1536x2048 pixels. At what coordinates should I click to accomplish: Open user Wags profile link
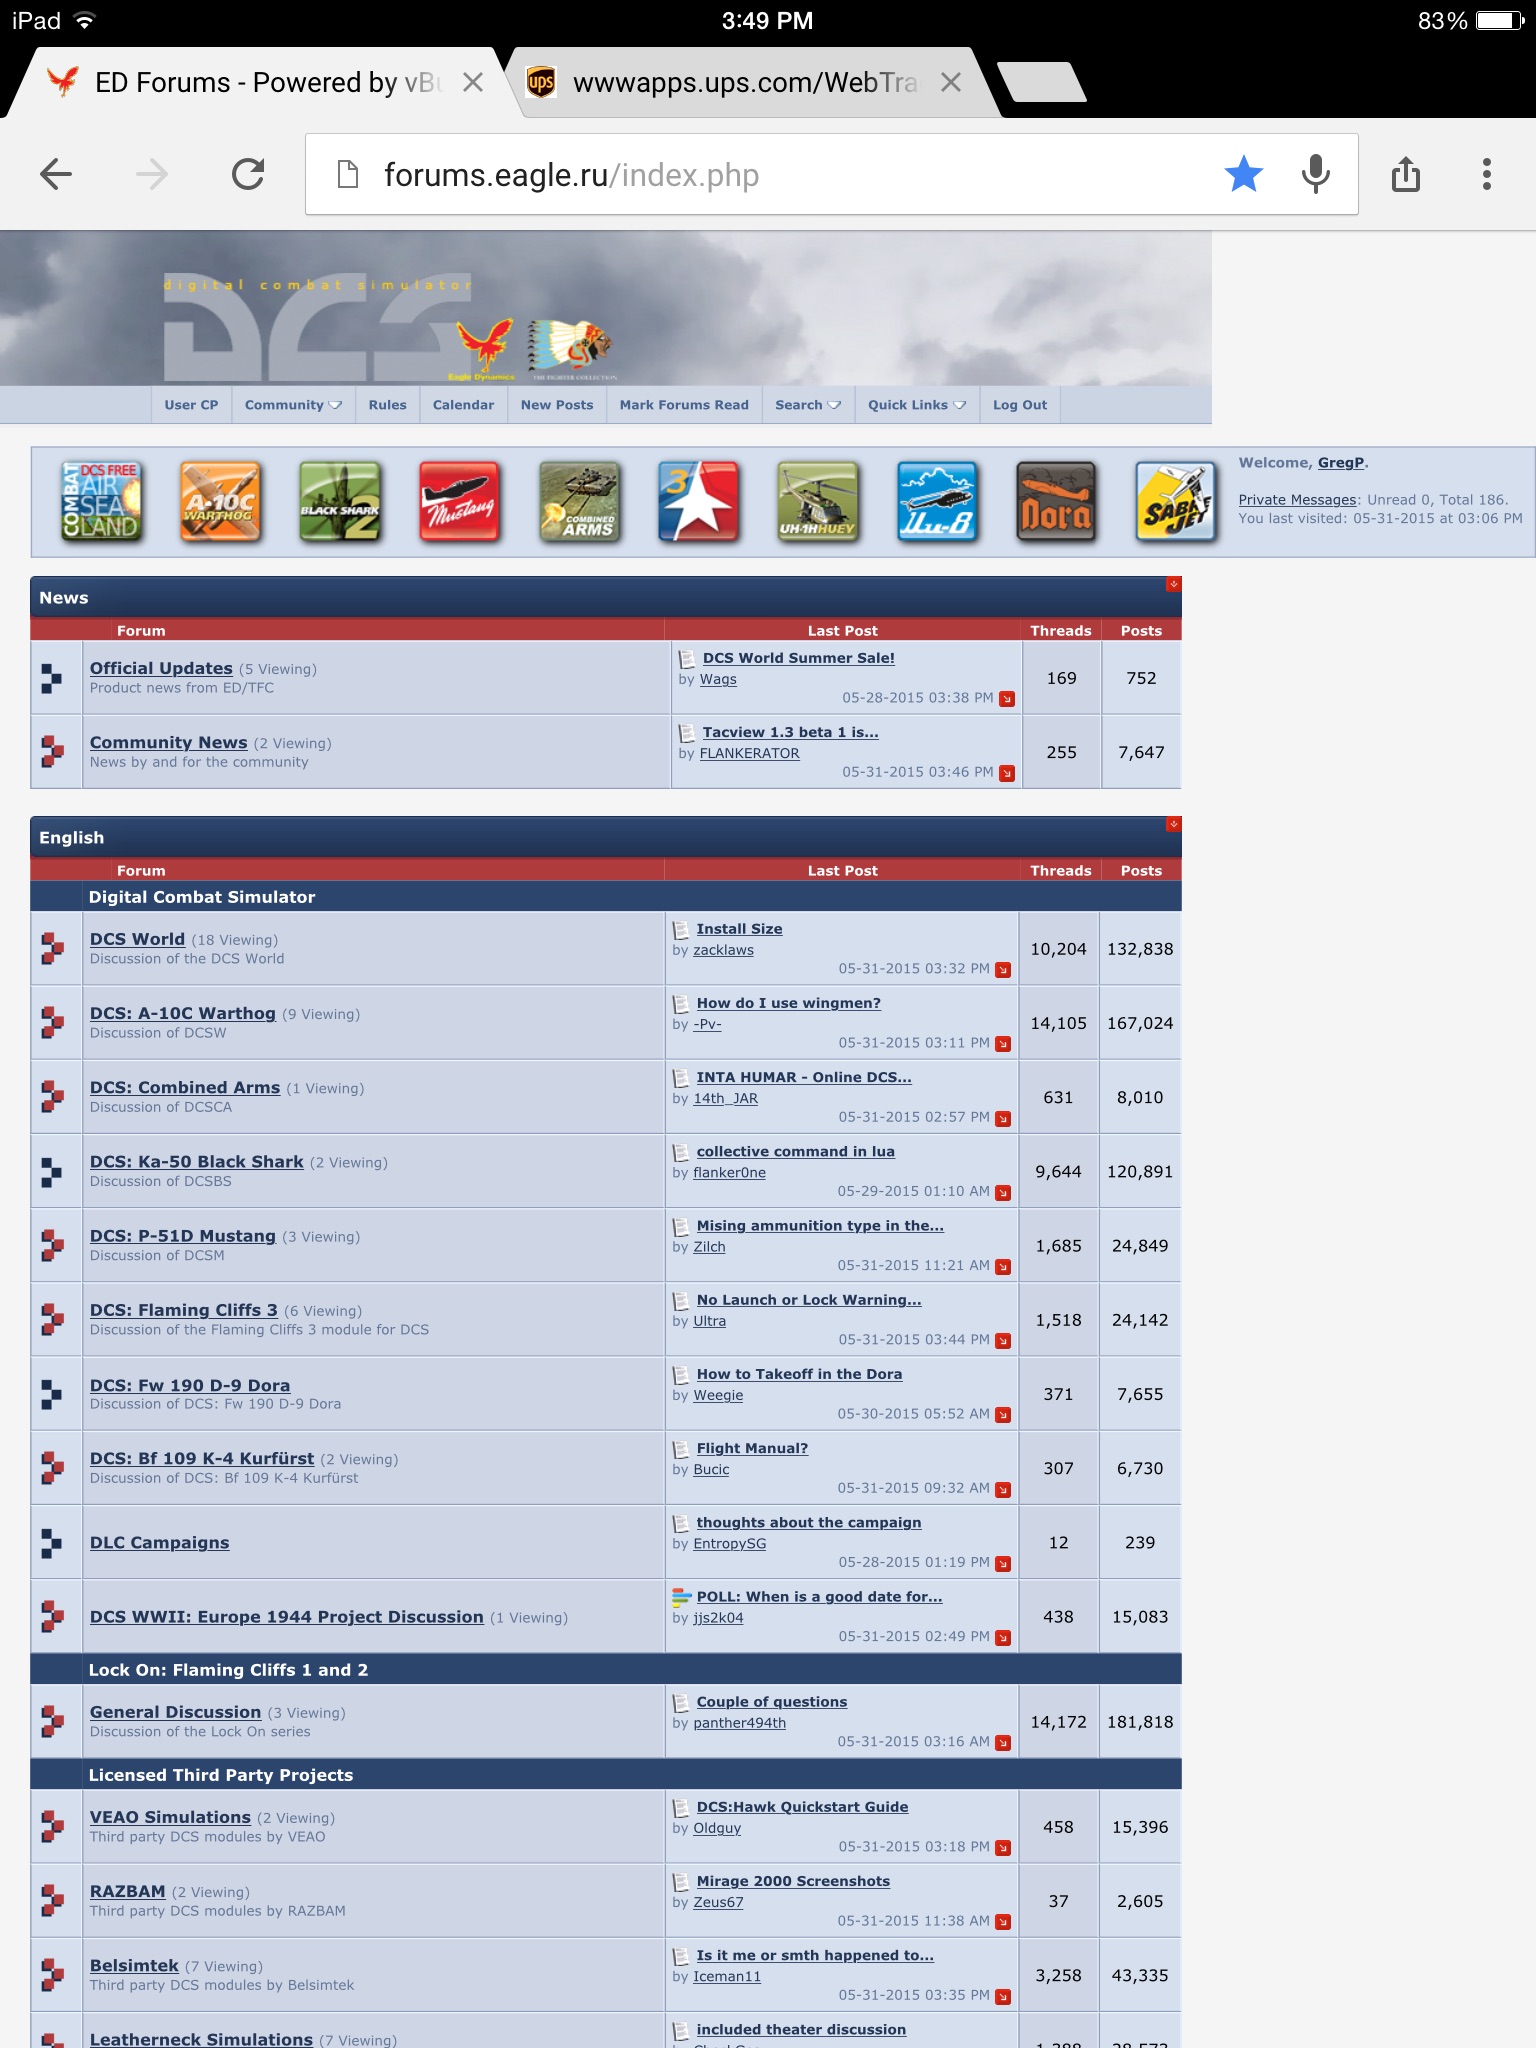pos(718,679)
